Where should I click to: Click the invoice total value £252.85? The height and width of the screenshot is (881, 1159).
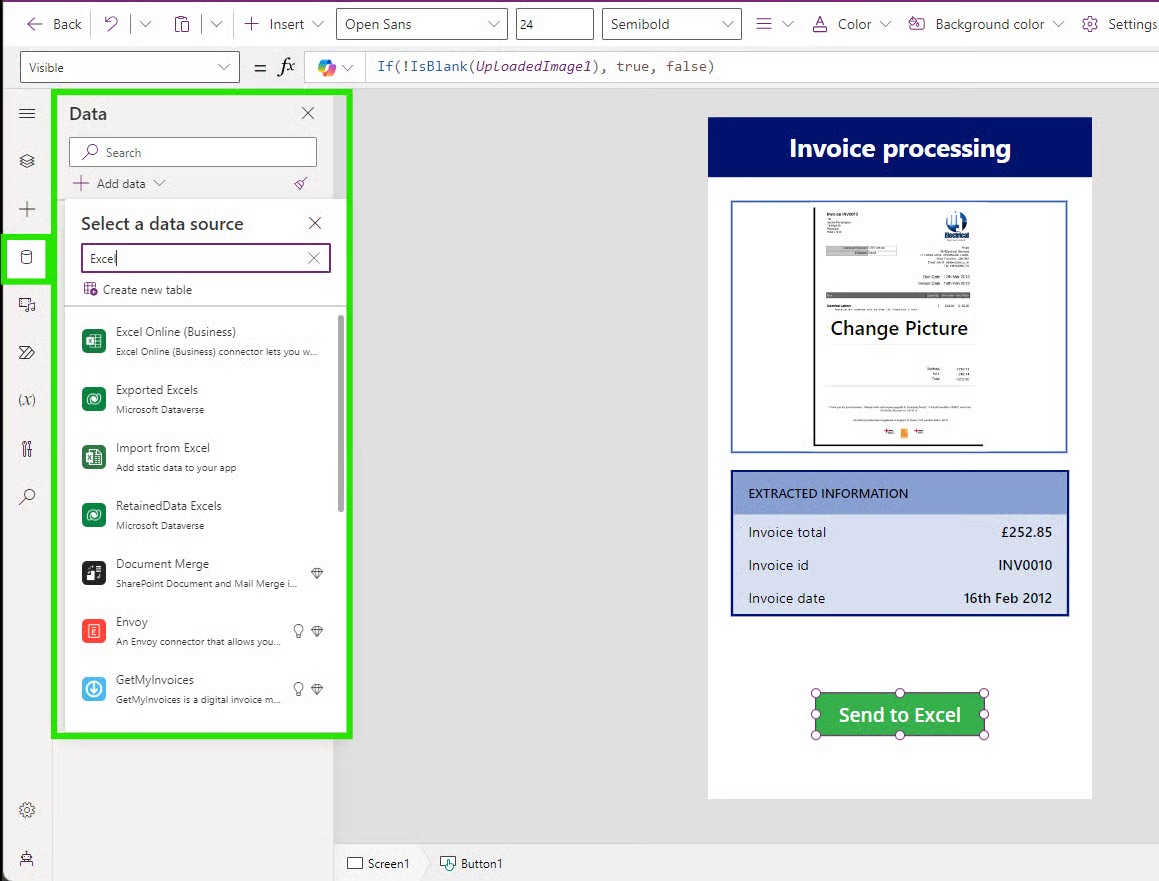1026,532
